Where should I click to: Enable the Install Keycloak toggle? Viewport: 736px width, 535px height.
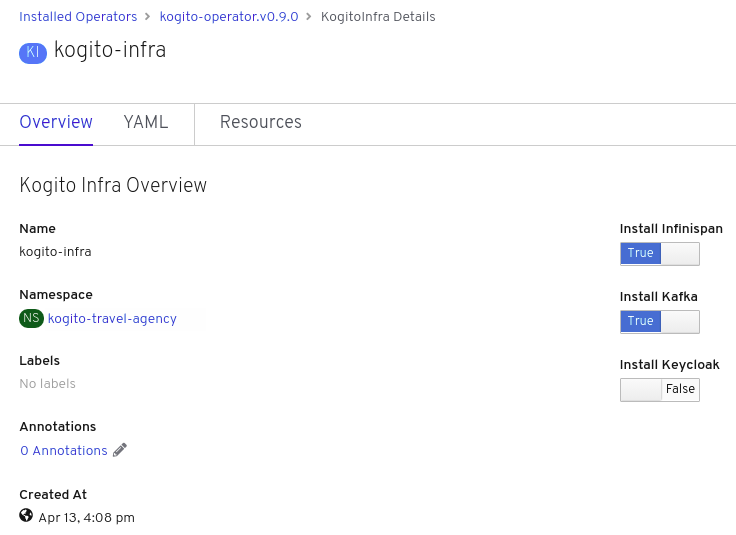coord(659,390)
